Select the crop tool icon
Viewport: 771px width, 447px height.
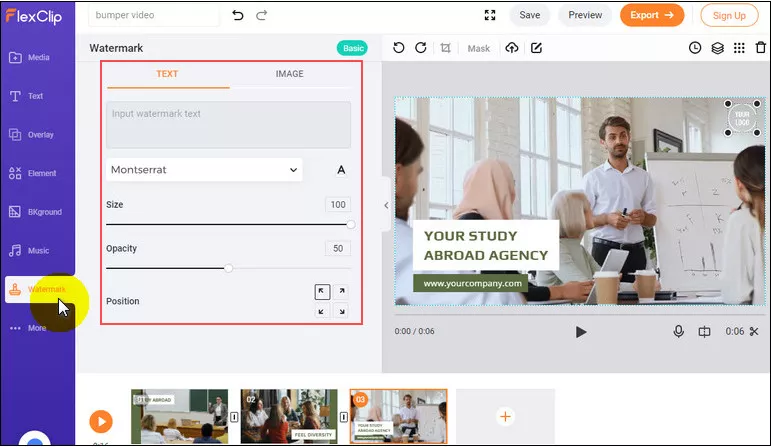[x=445, y=48]
